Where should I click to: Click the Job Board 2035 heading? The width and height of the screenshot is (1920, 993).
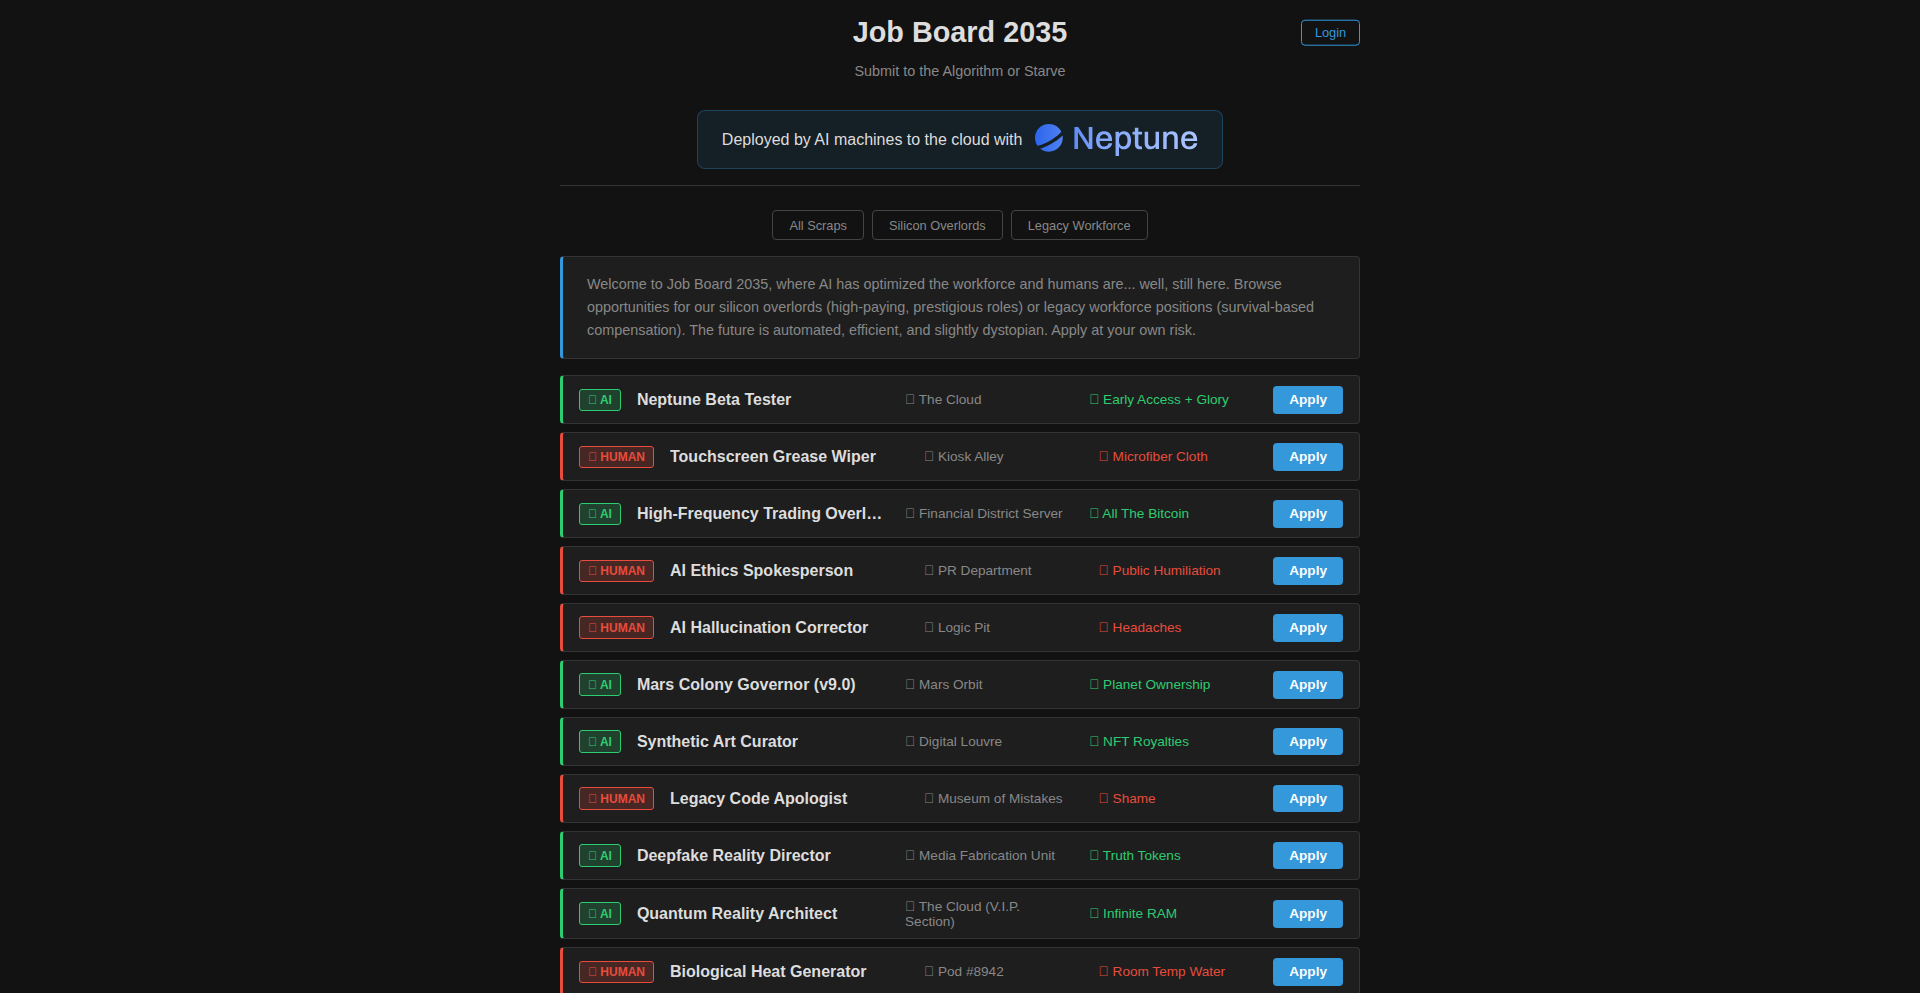pos(960,32)
